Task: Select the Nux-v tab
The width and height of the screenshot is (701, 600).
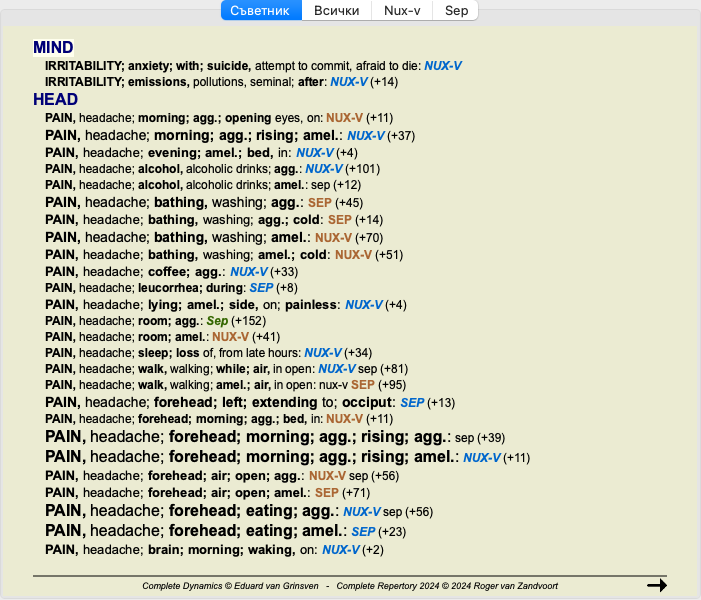Action: (x=403, y=11)
